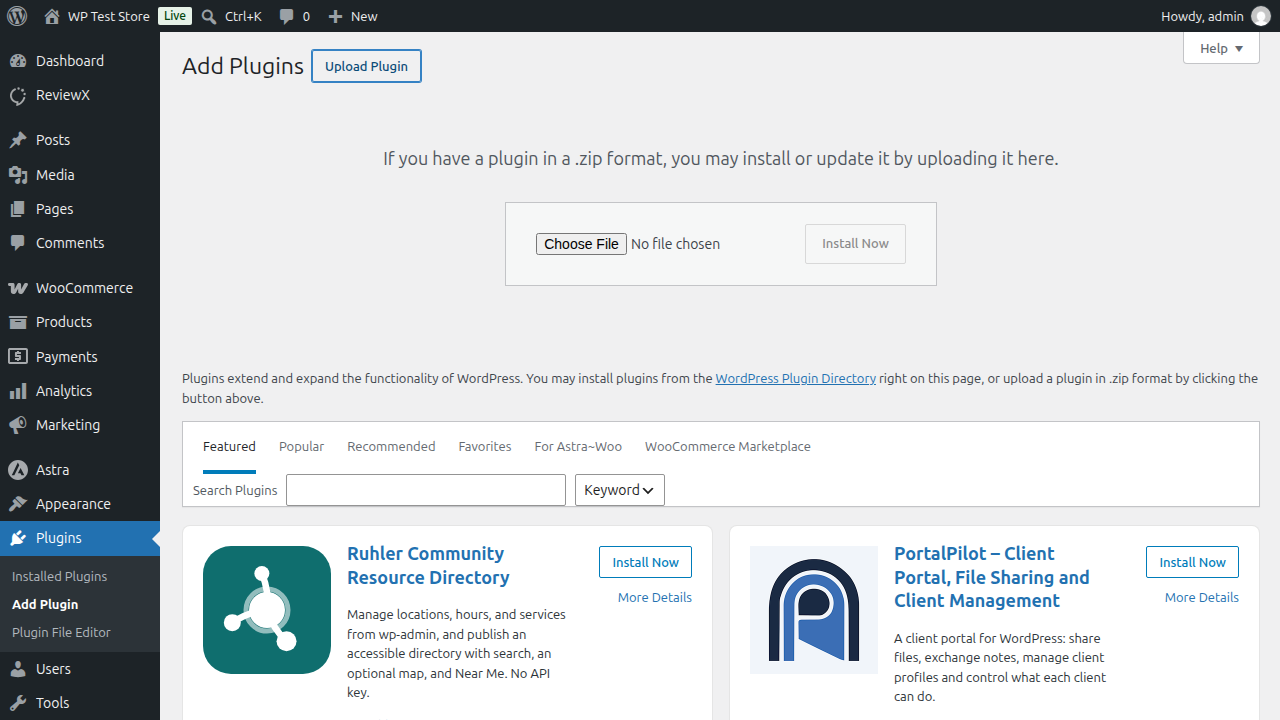
Task: Click the Posts pin icon
Action: tap(18, 140)
